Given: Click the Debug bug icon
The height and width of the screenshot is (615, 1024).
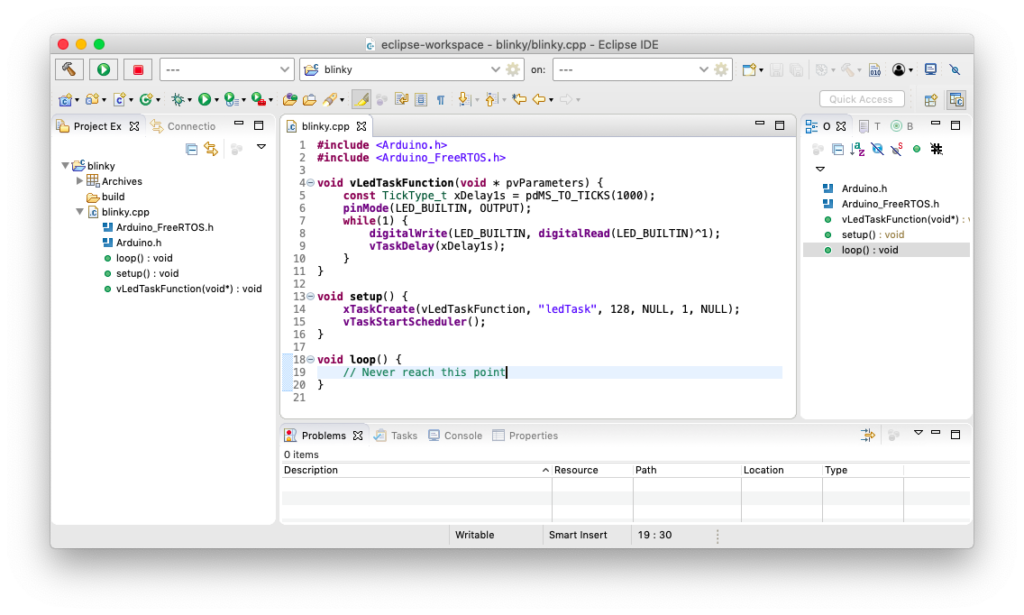Looking at the screenshot, I should pyautogui.click(x=177, y=99).
